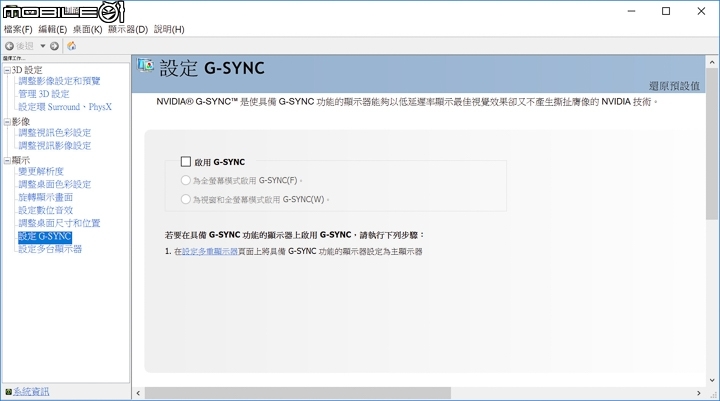The image size is (720, 401).
Task: Click the system information icon at bottom left
Action: point(8,392)
